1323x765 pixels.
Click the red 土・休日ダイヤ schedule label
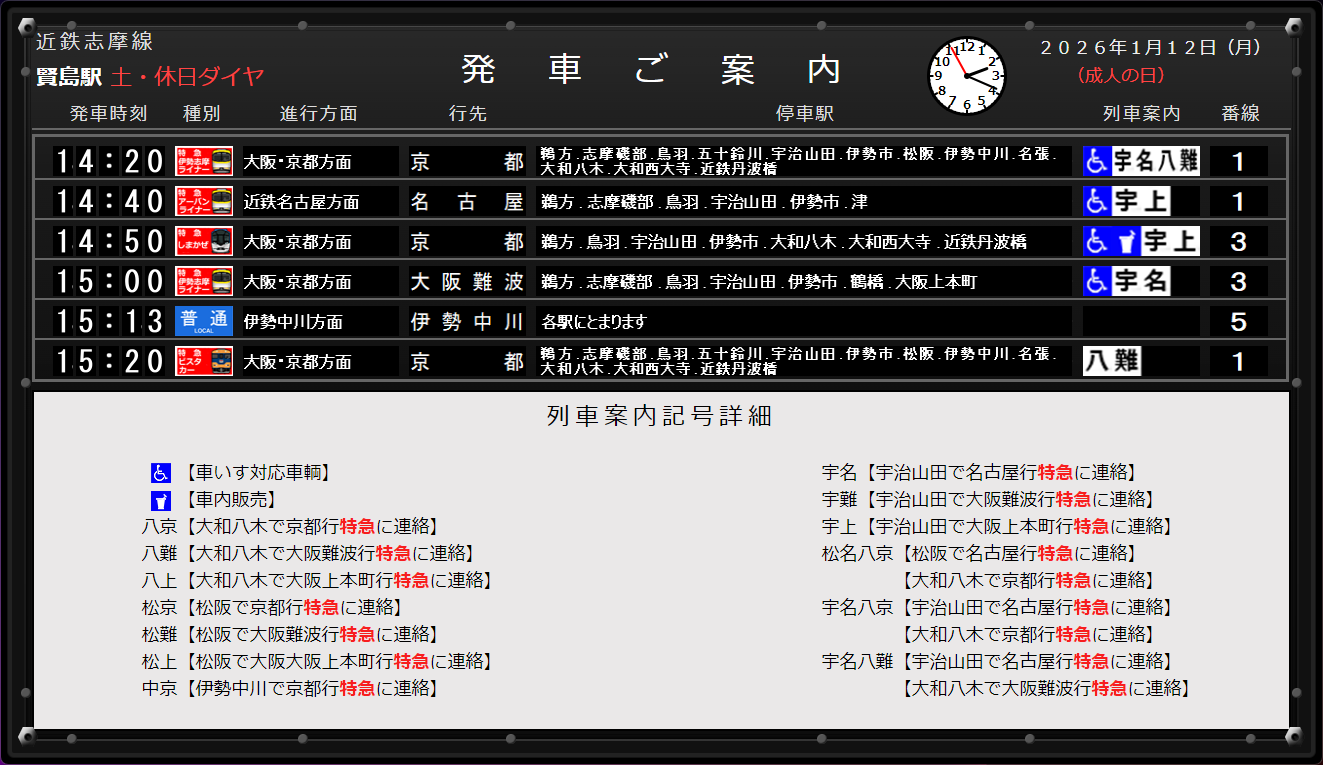coord(188,77)
